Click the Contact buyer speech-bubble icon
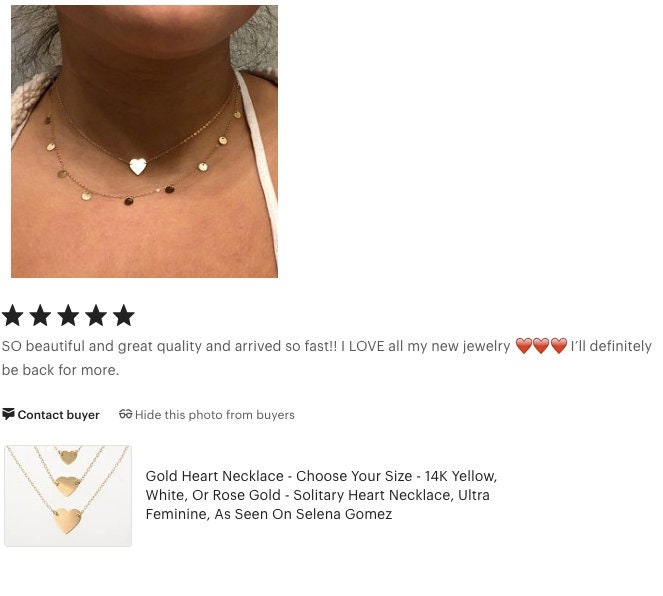The image size is (663, 596). click(x=8, y=414)
